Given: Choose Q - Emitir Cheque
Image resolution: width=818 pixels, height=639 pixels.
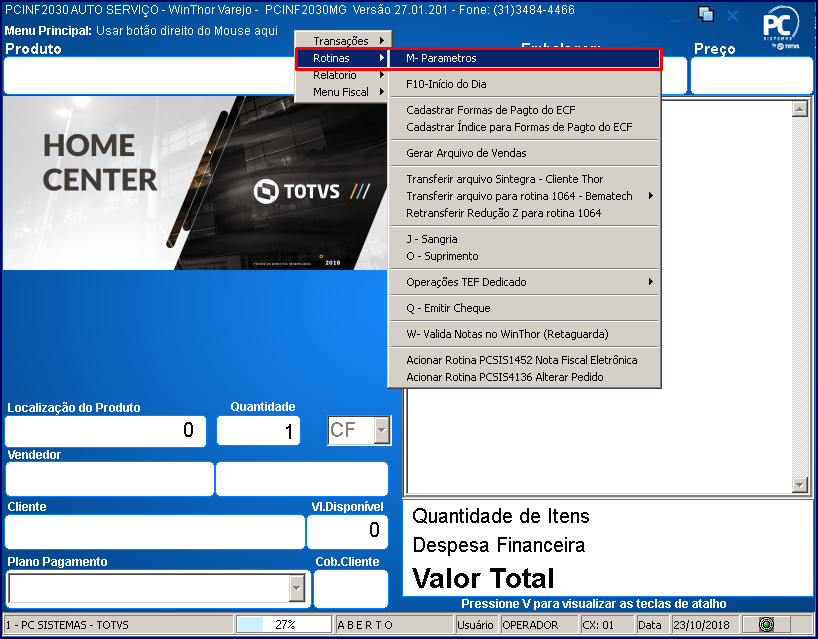Looking at the screenshot, I should (524, 308).
